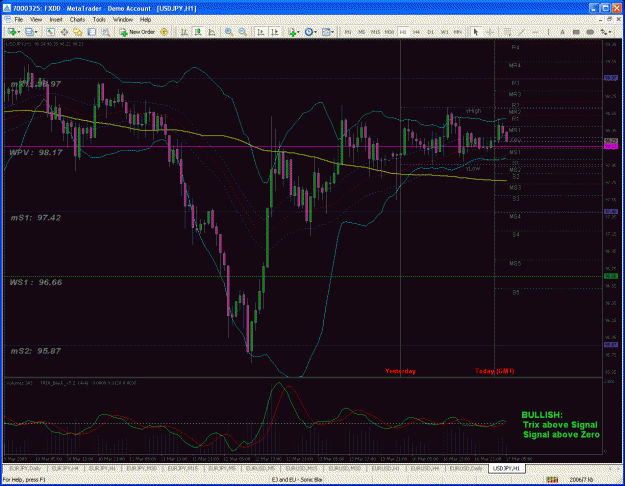Open the Window menu
This screenshot has width=625, height=486.
pyautogui.click(x=123, y=20)
